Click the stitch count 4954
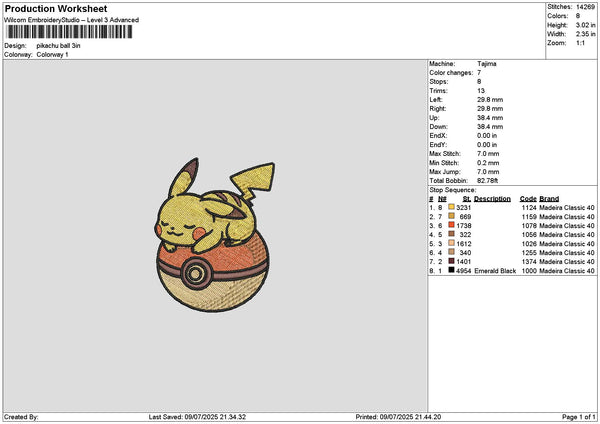The width and height of the screenshot is (600, 424). click(463, 271)
